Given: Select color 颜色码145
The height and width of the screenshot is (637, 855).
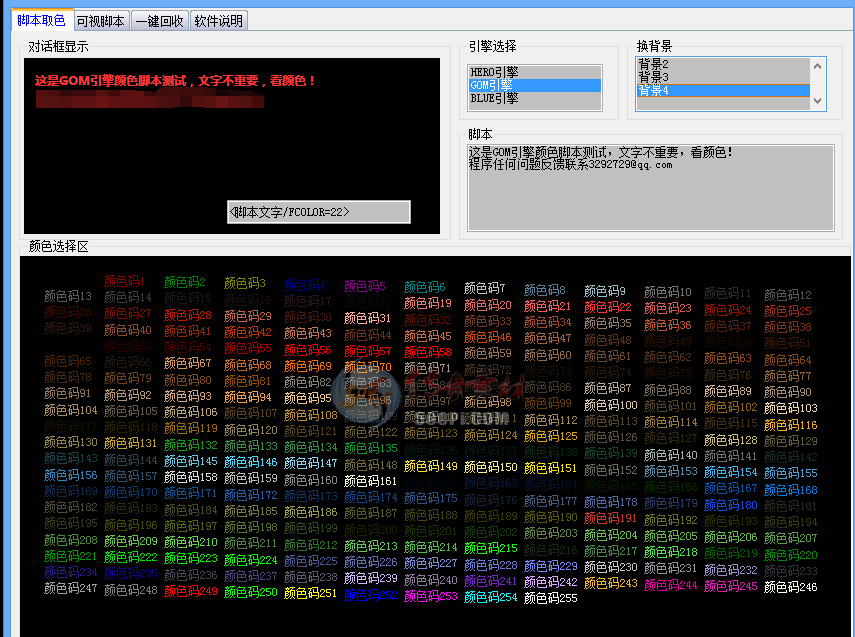Looking at the screenshot, I should click(x=191, y=461).
